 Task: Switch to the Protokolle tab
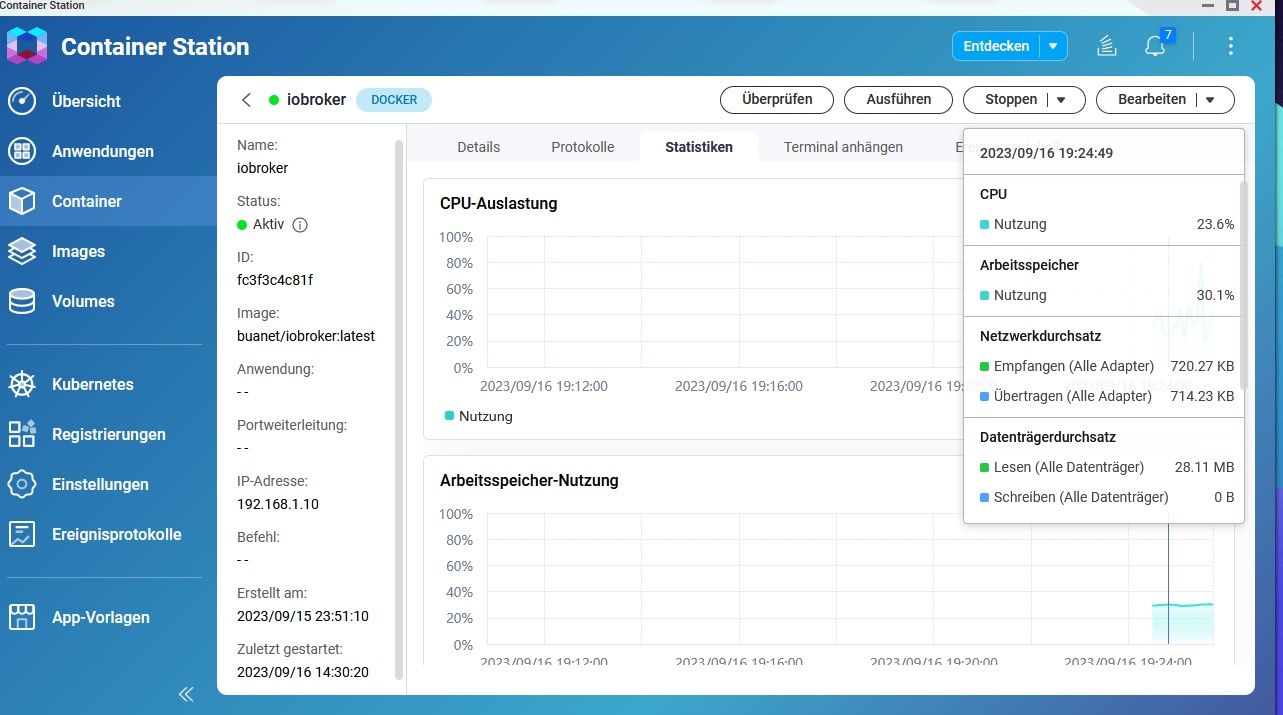coord(583,147)
